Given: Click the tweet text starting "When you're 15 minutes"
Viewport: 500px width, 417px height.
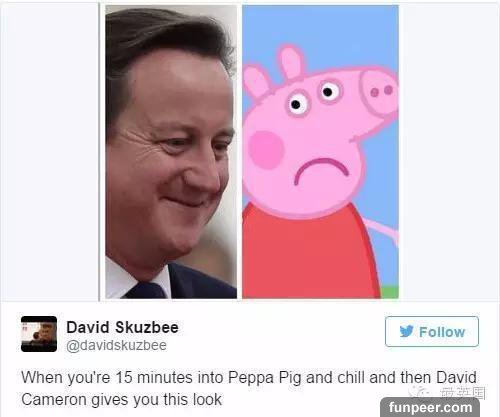Looking at the screenshot, I should (x=249, y=388).
